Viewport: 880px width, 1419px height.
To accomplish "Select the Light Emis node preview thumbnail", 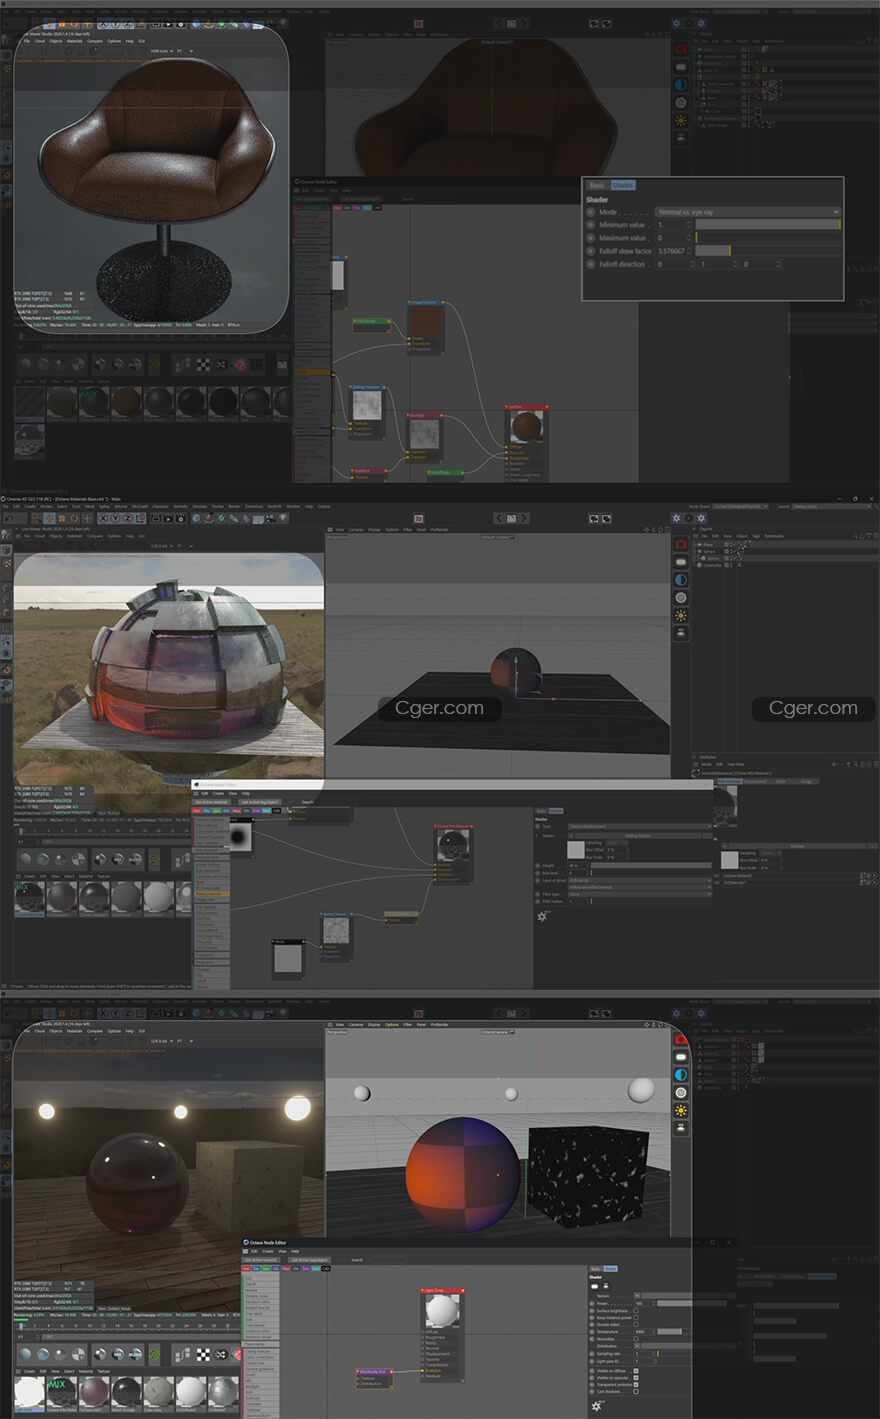I will tap(441, 1312).
